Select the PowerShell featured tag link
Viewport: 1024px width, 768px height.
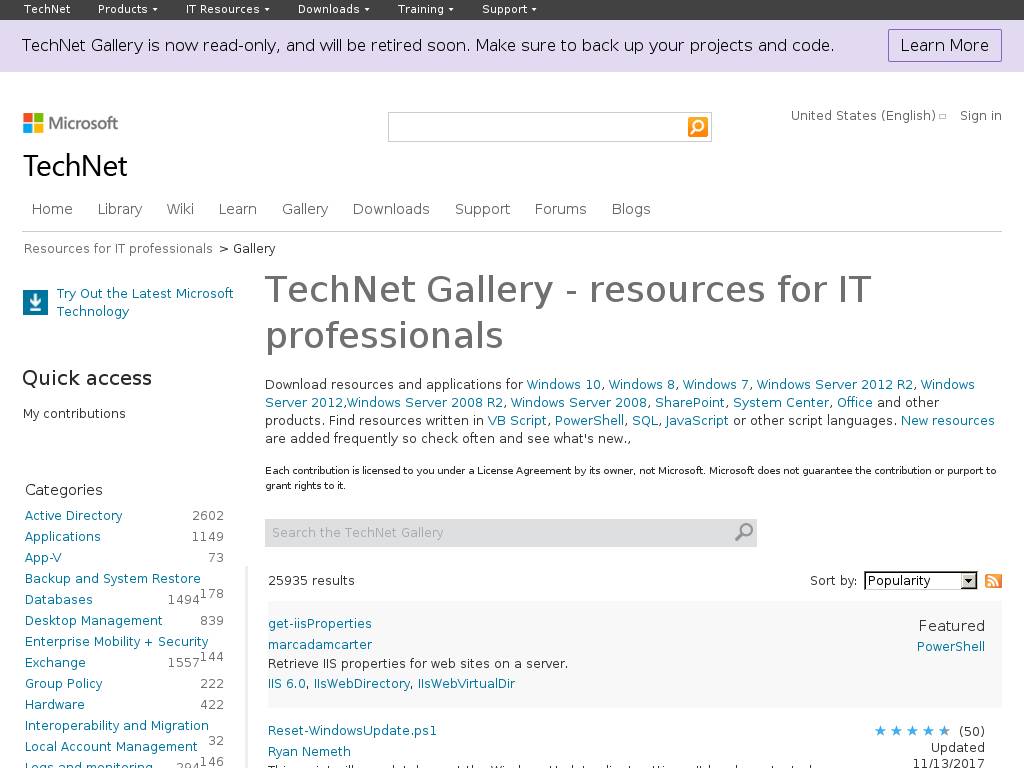tap(950, 647)
